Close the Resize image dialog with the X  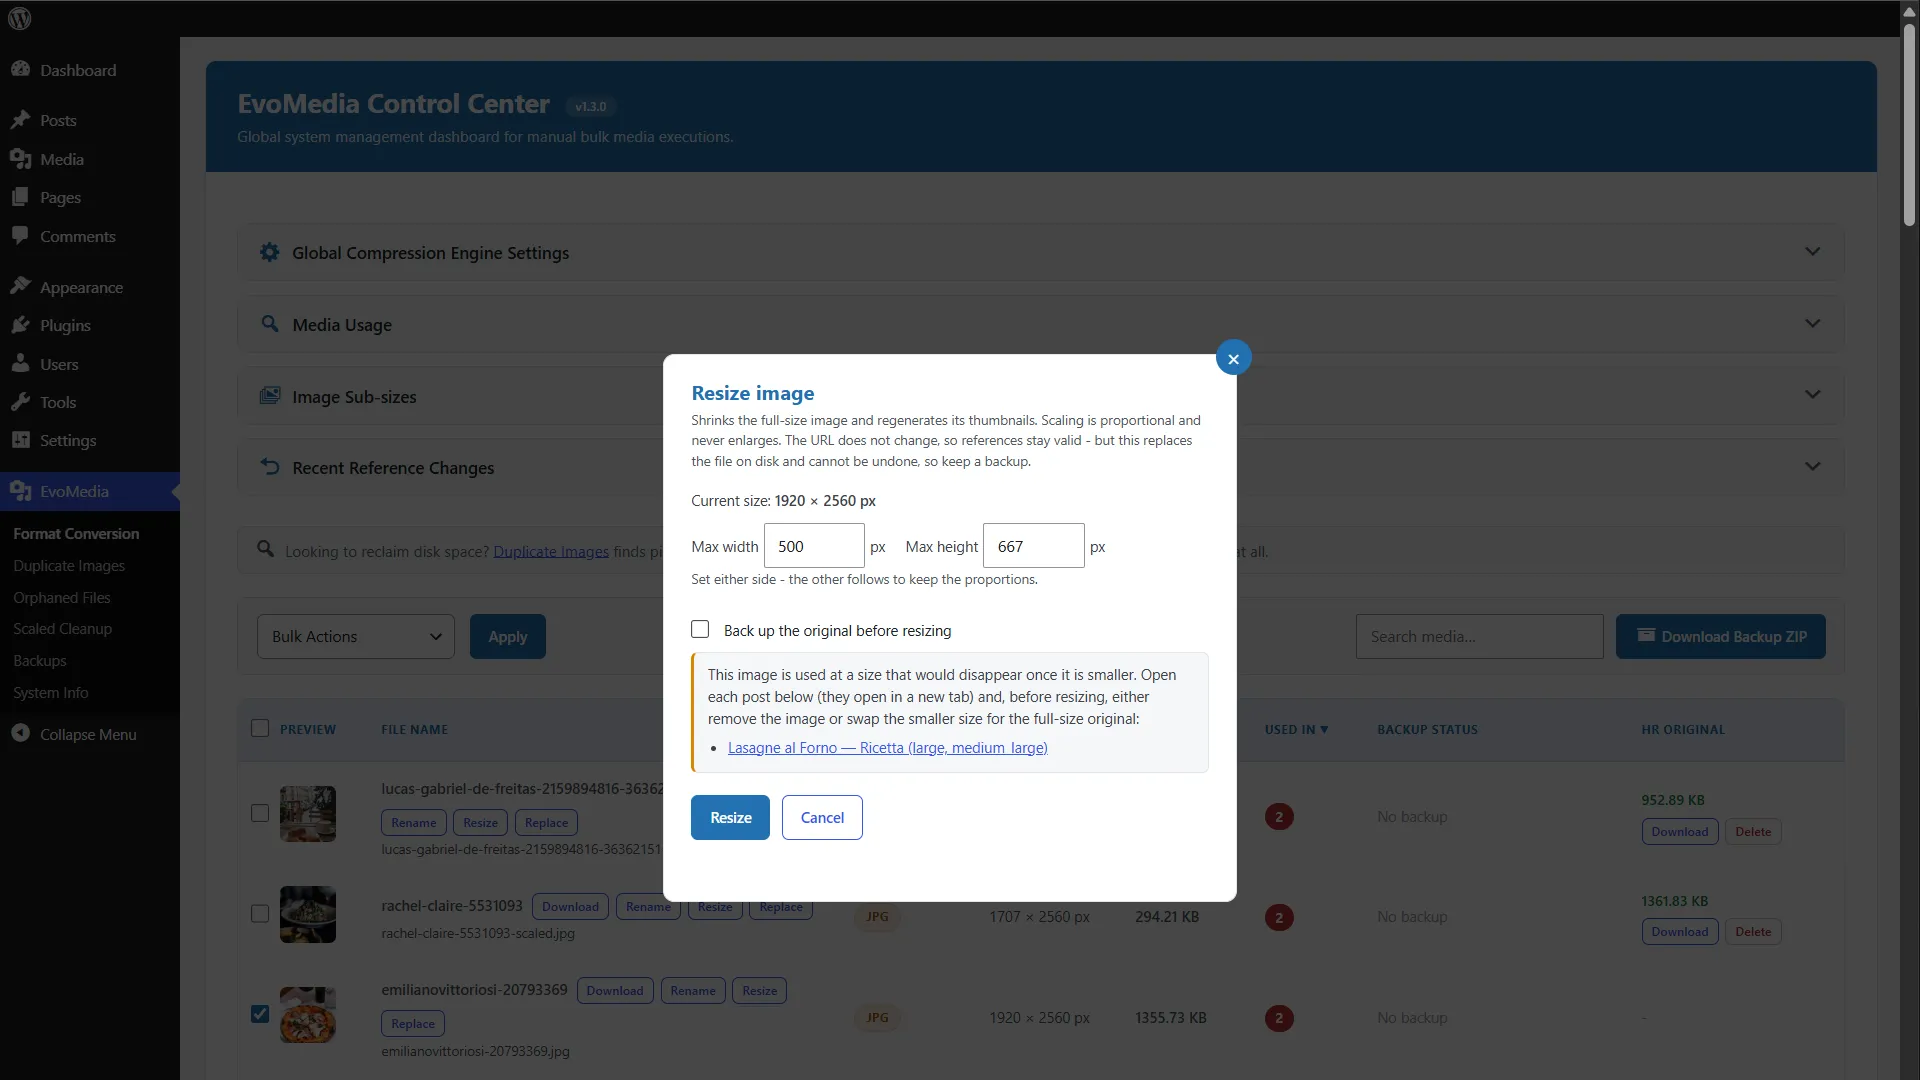1233,358
